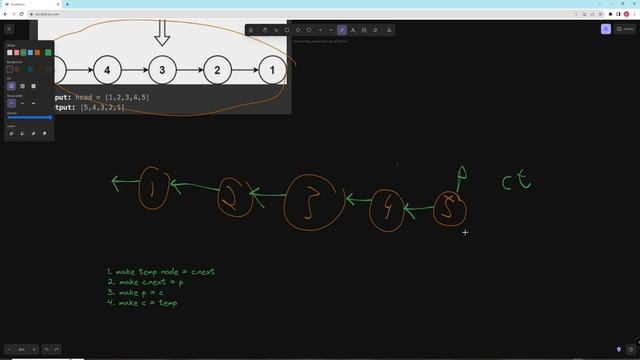Select the Diamond shape tool
The width and height of the screenshot is (640, 360).
298,30
